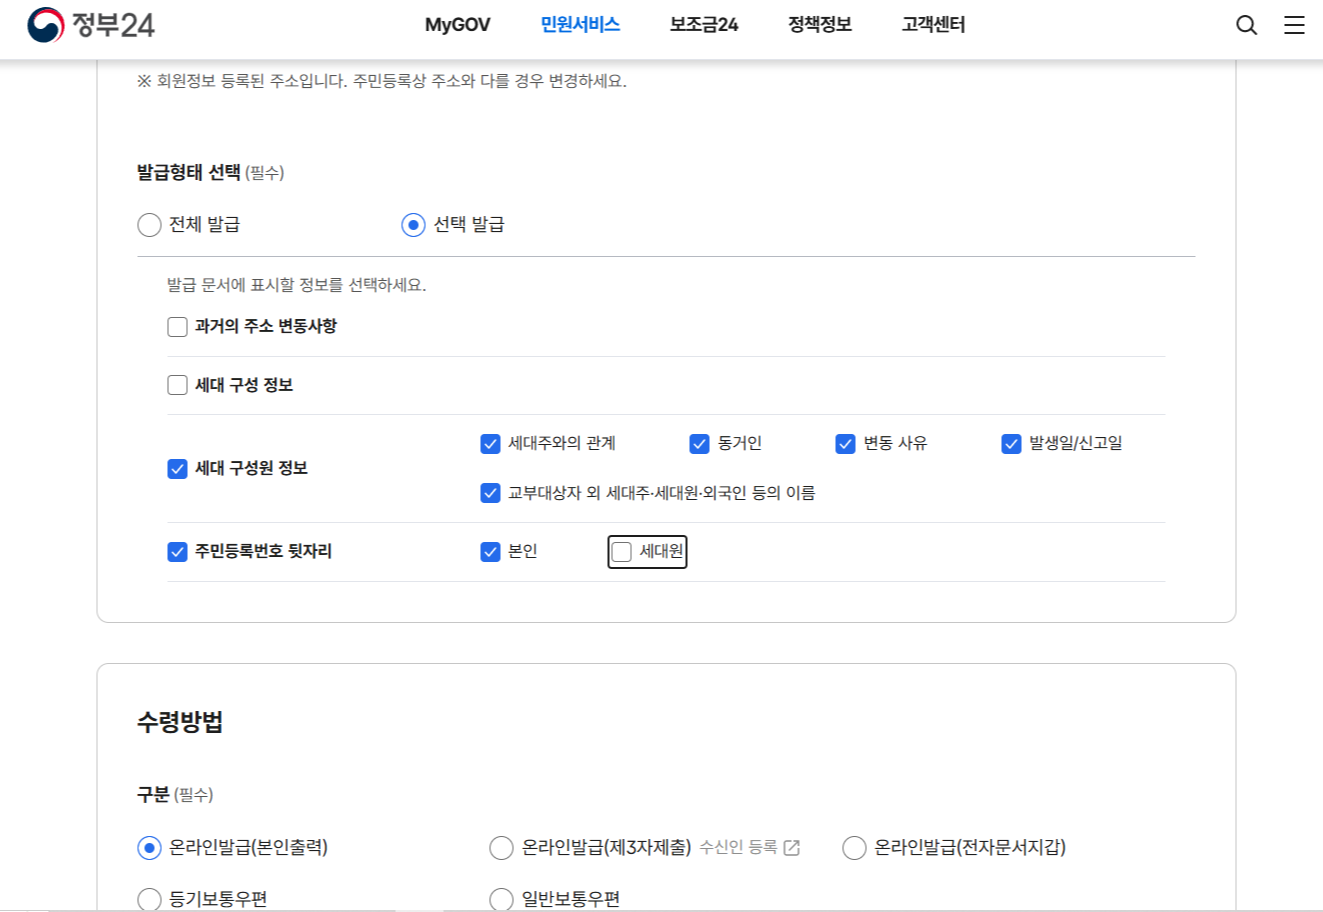Select 선택 발급 radio option

[413, 225]
